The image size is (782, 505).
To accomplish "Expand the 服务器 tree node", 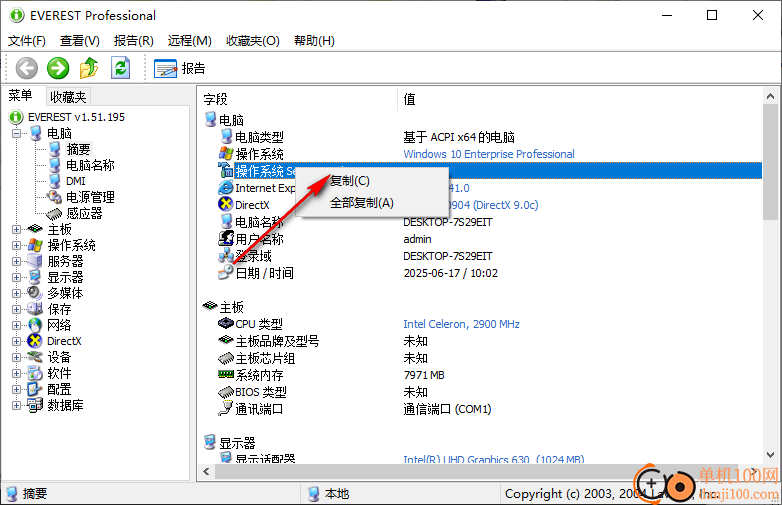I will [x=16, y=261].
